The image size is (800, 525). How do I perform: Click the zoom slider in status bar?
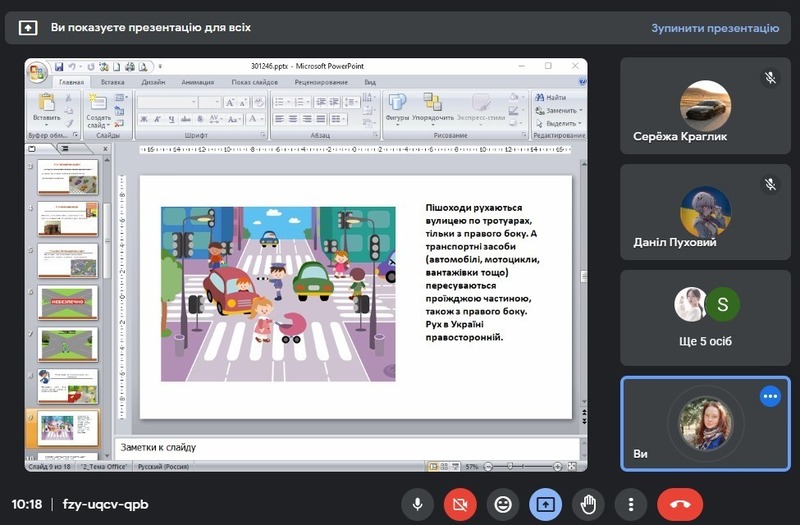512,466
